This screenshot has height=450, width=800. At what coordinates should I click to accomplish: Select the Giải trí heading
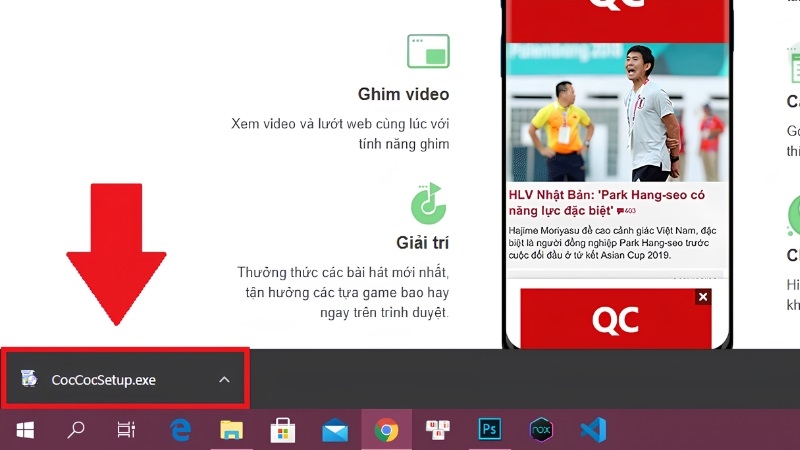[x=422, y=243]
